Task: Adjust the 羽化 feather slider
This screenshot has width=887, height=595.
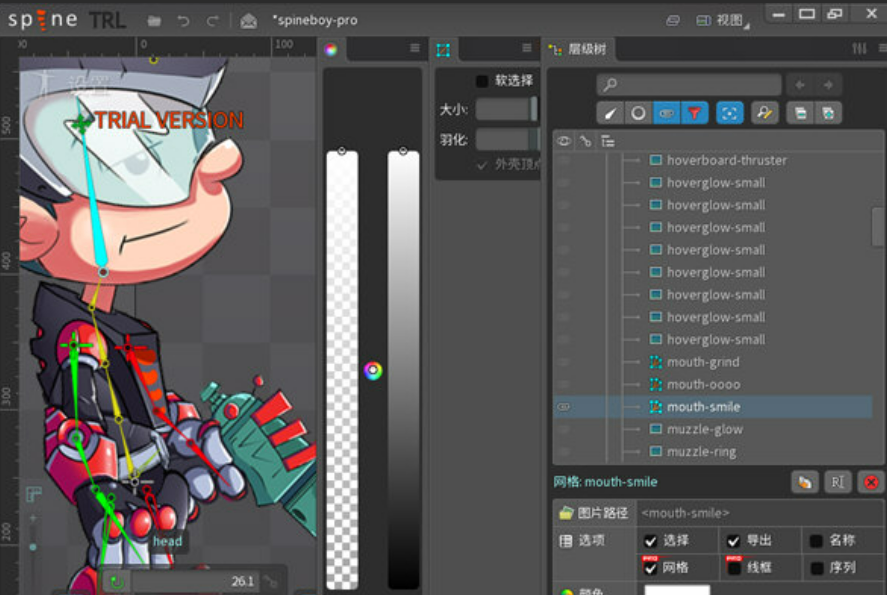Action: click(x=507, y=139)
